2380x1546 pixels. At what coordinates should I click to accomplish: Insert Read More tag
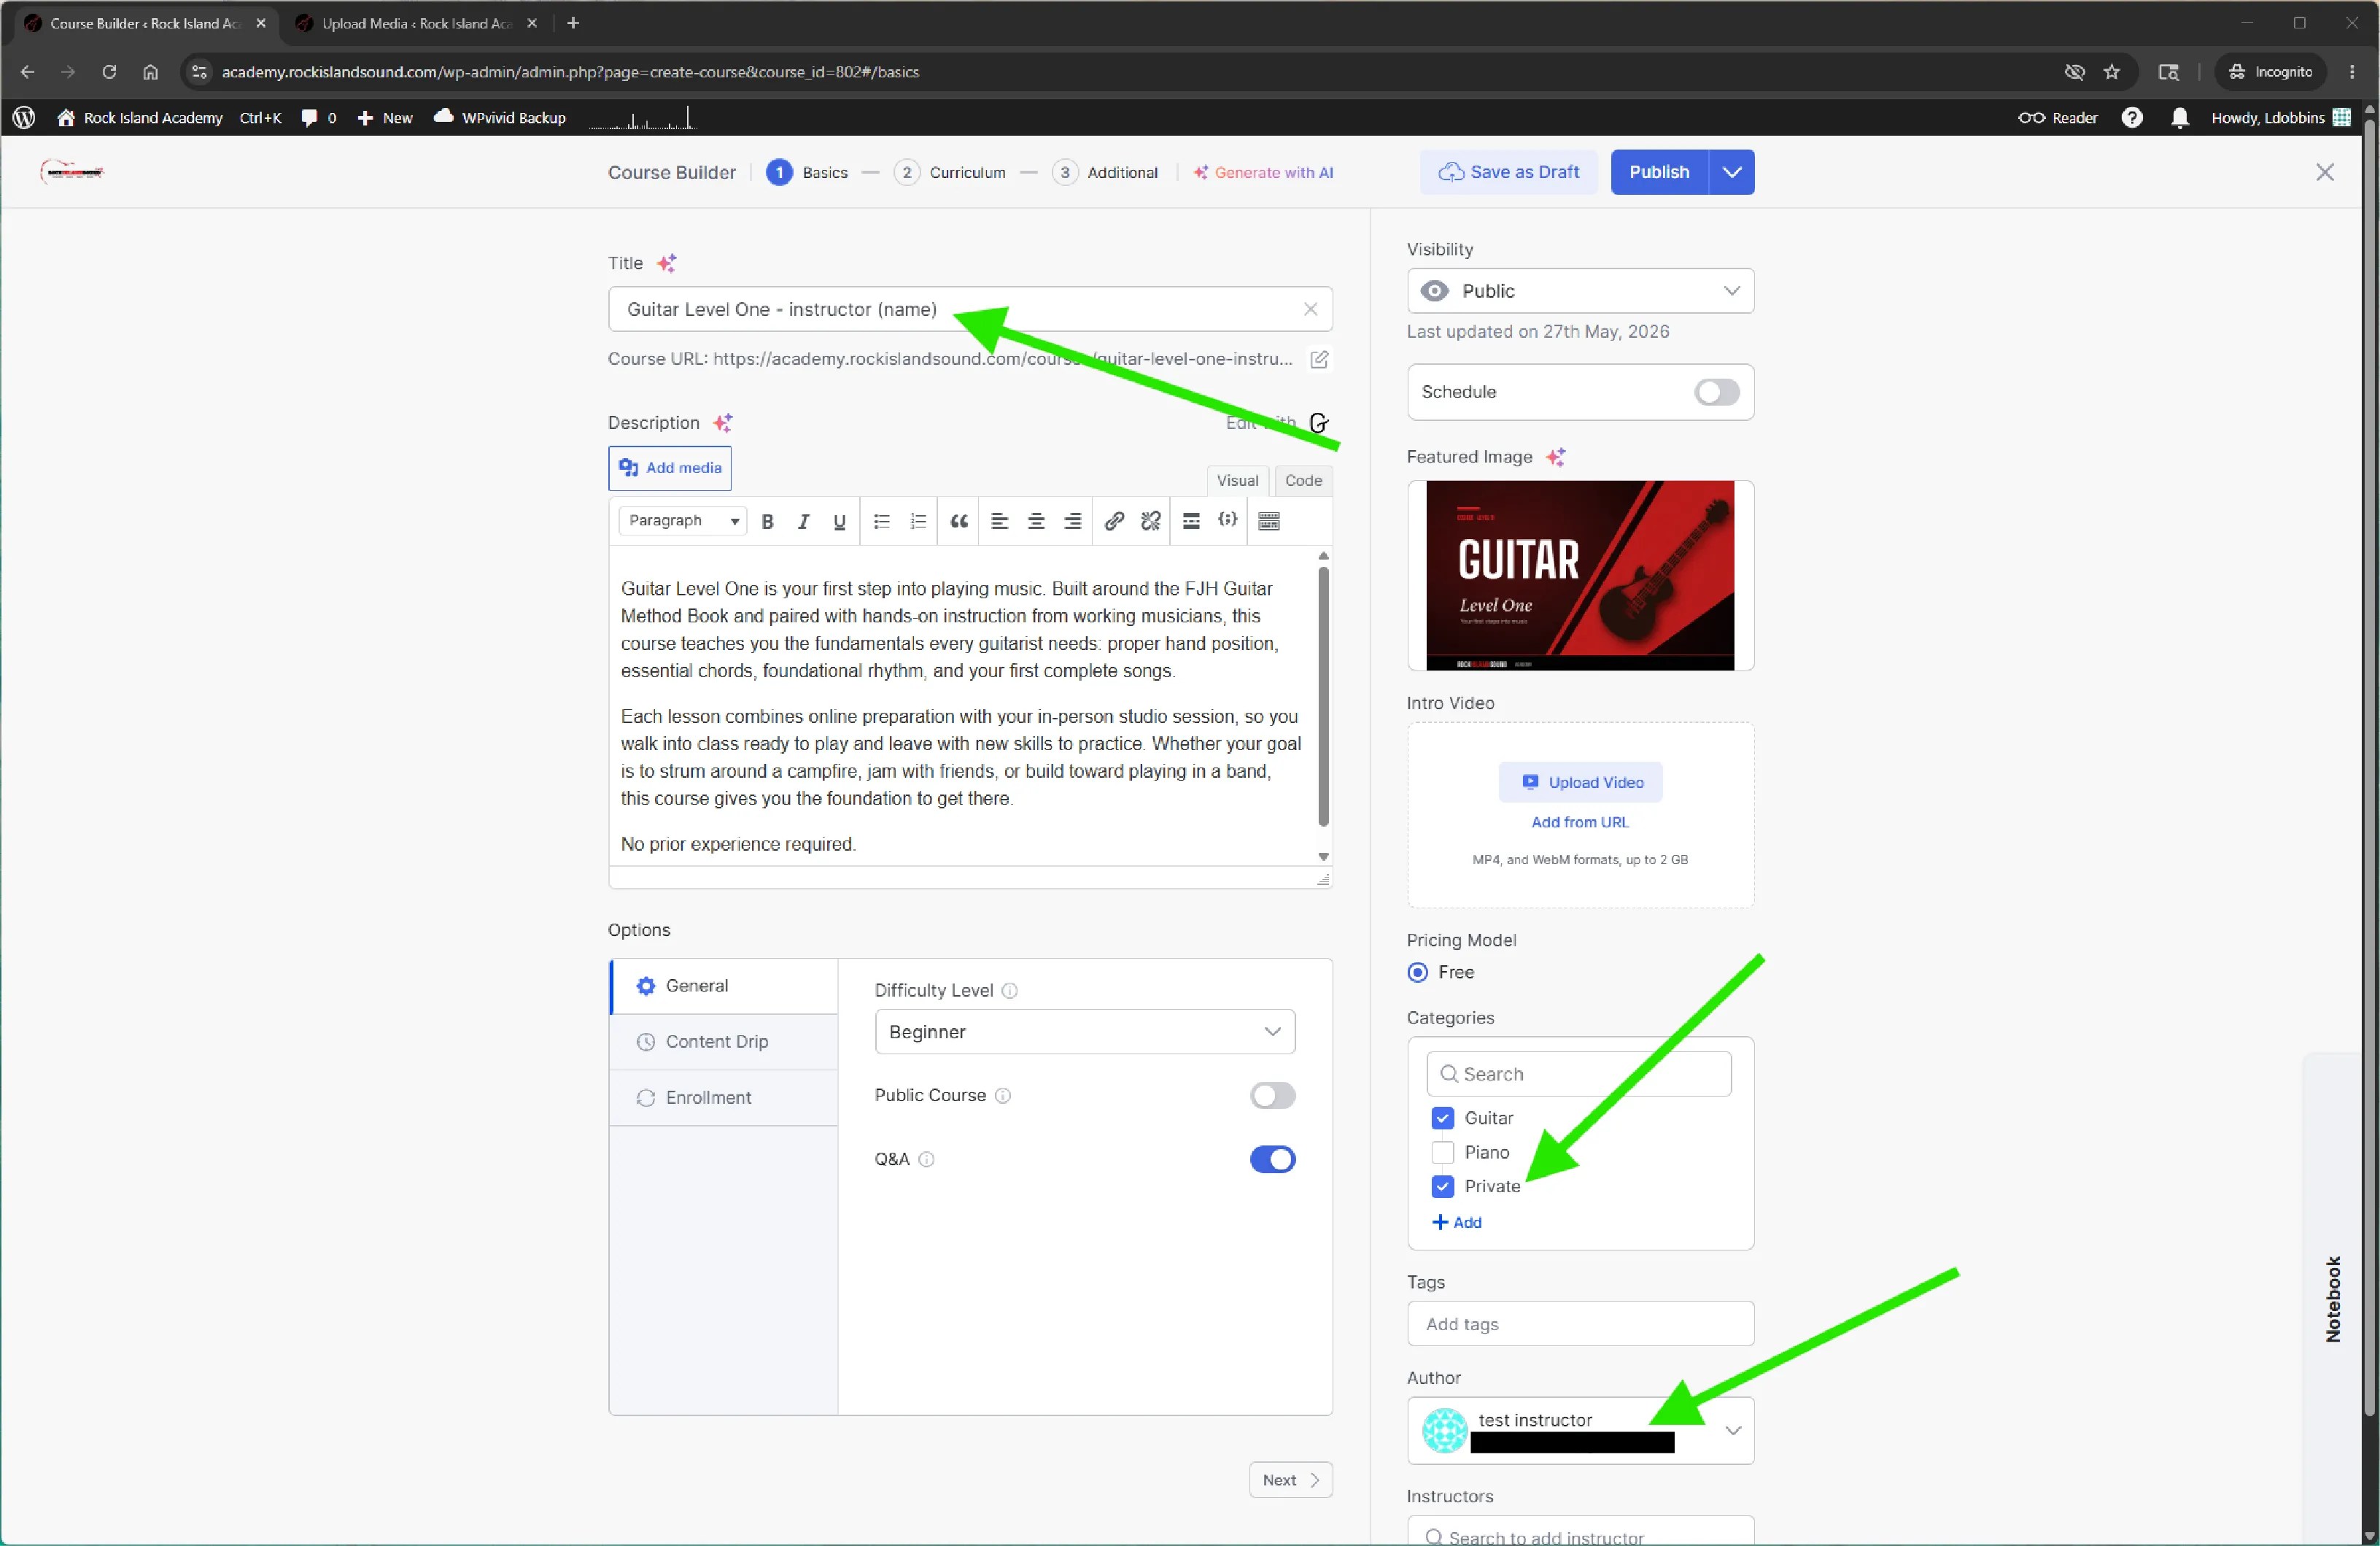(x=1191, y=521)
